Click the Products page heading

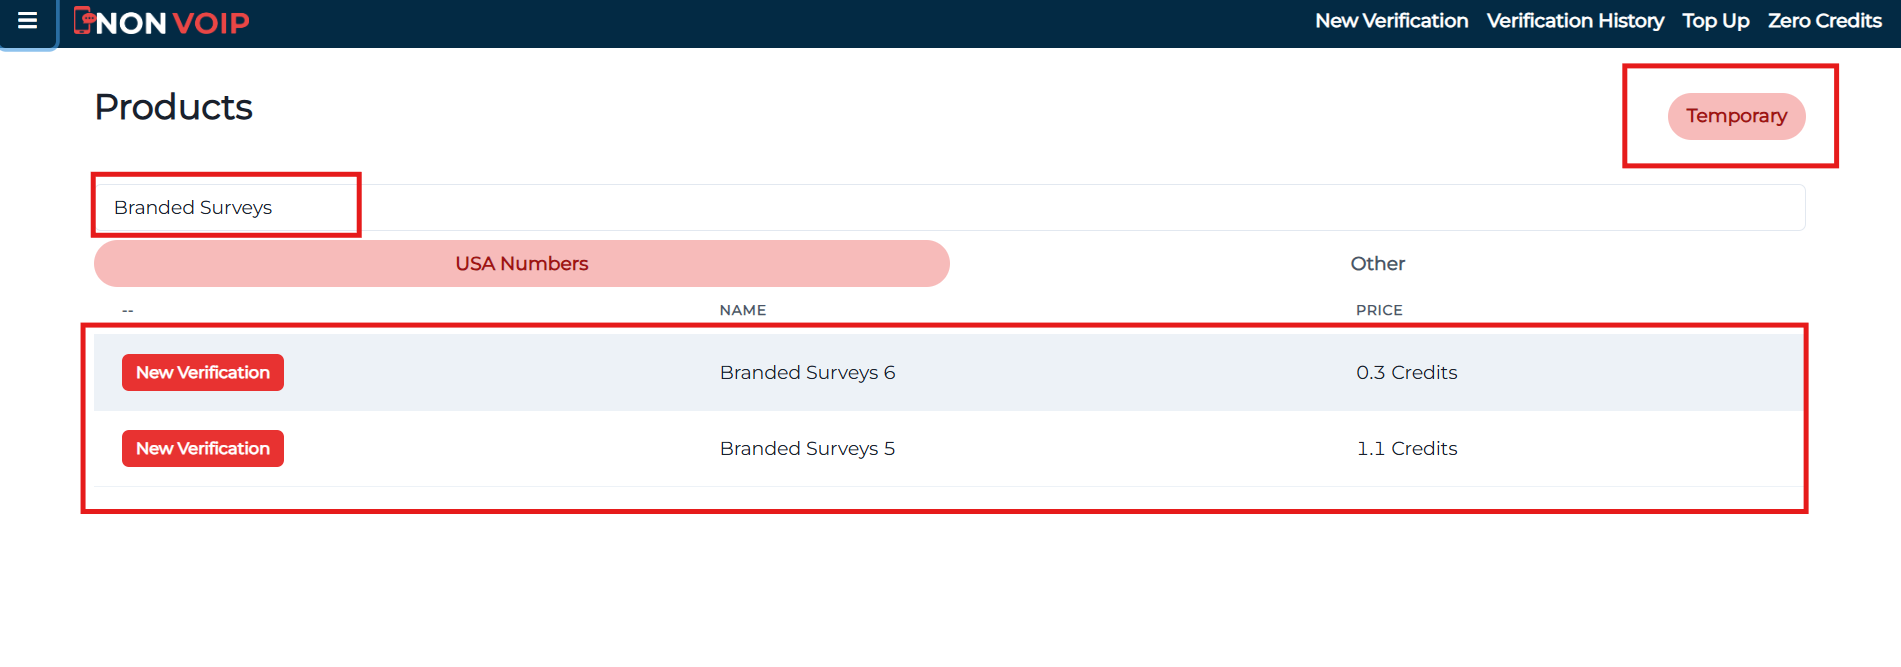click(173, 107)
